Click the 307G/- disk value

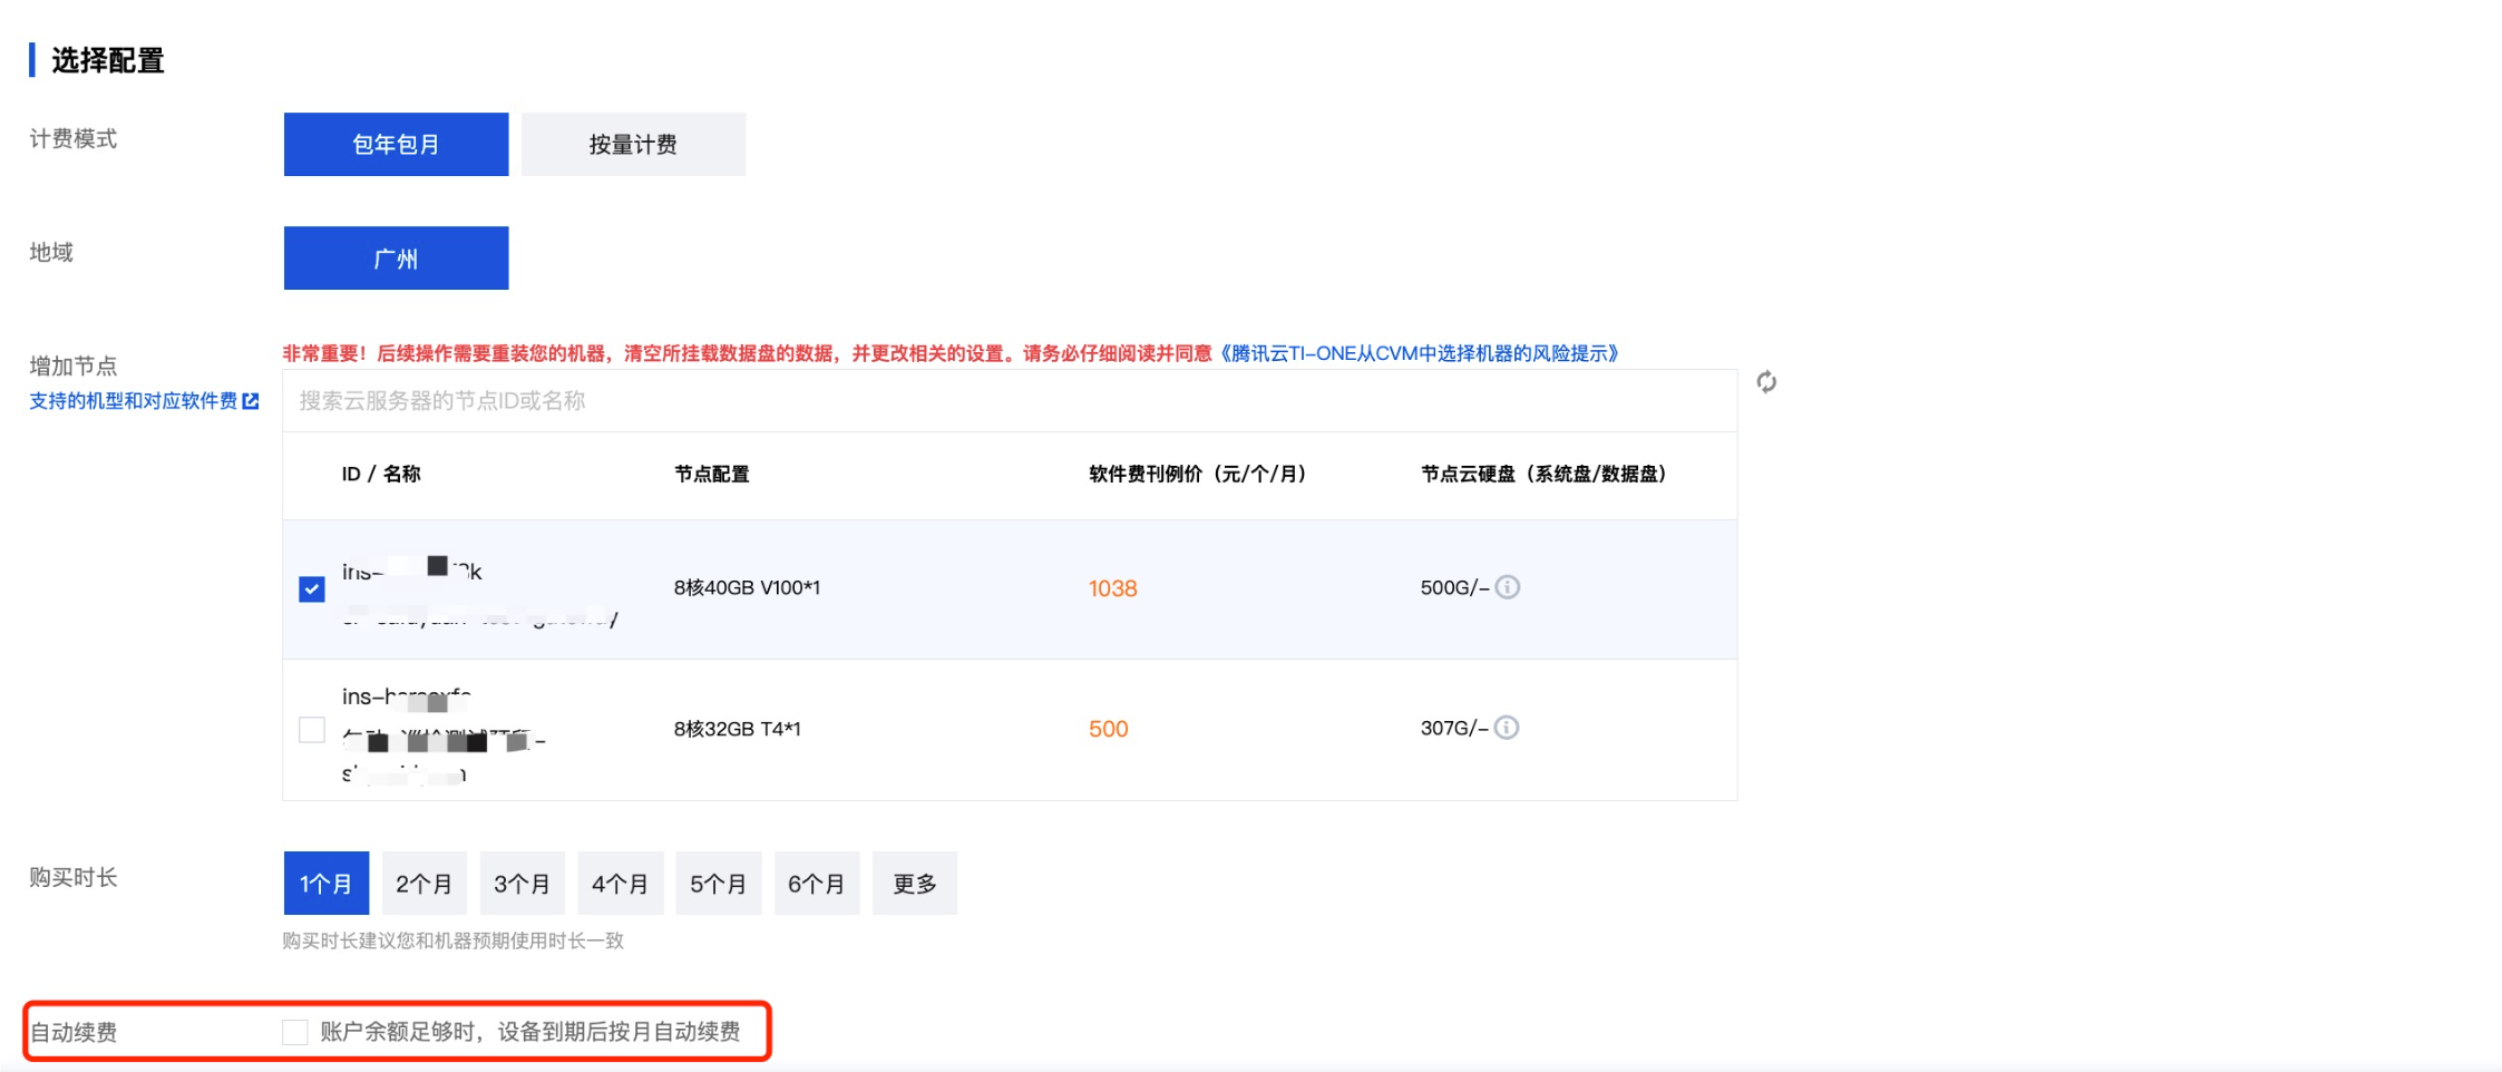pyautogui.click(x=1454, y=728)
